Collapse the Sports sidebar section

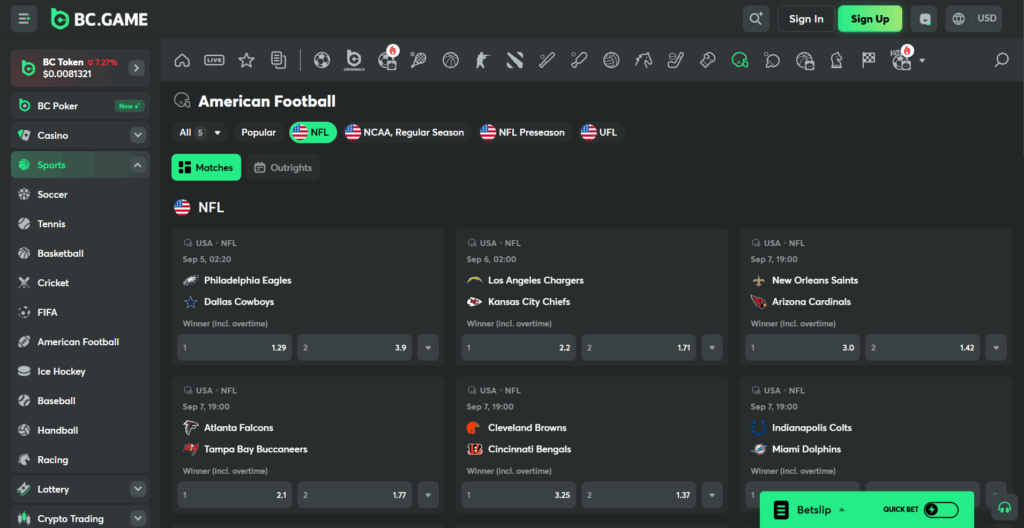coord(137,165)
